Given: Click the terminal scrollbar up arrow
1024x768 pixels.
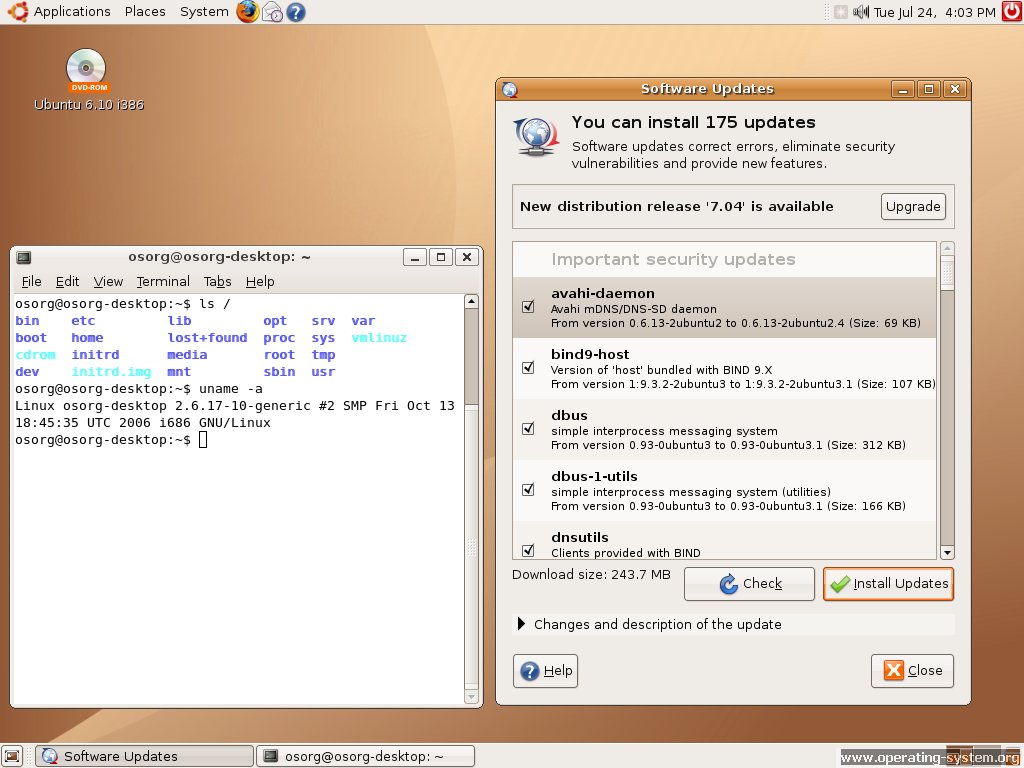Looking at the screenshot, I should (x=471, y=301).
